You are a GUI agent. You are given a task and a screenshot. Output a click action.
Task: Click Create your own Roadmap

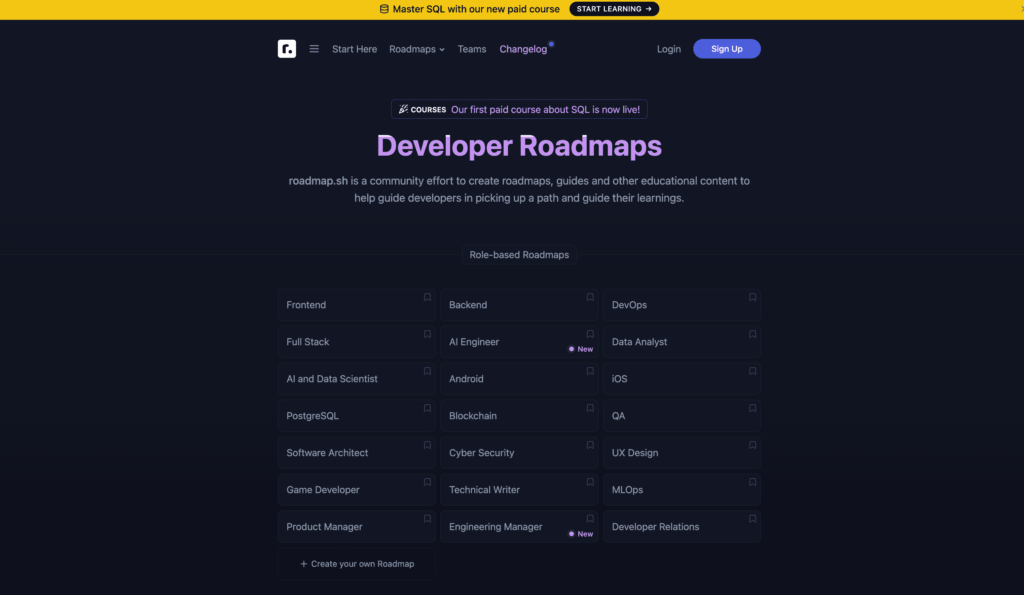point(357,564)
